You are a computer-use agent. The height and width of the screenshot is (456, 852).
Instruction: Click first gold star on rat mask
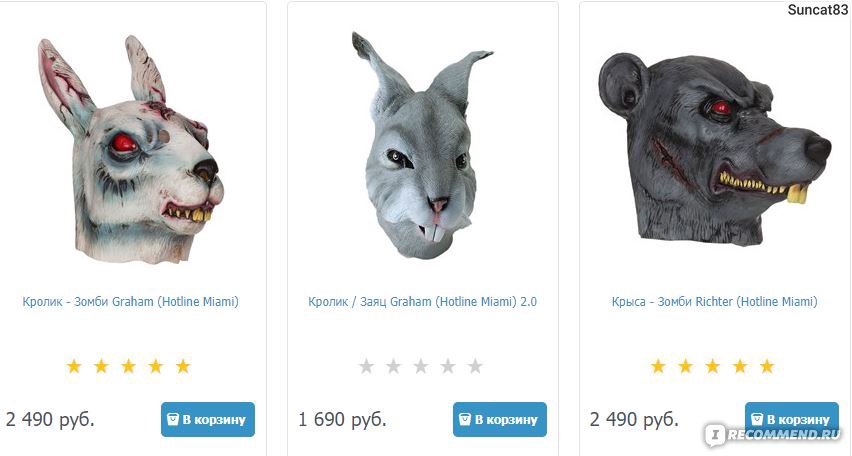point(658,366)
